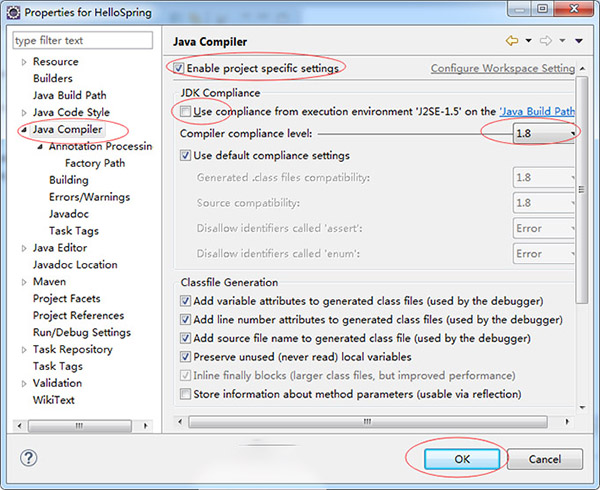Open Compiler compliance level dropdown
The height and width of the screenshot is (490, 600).
point(544,133)
